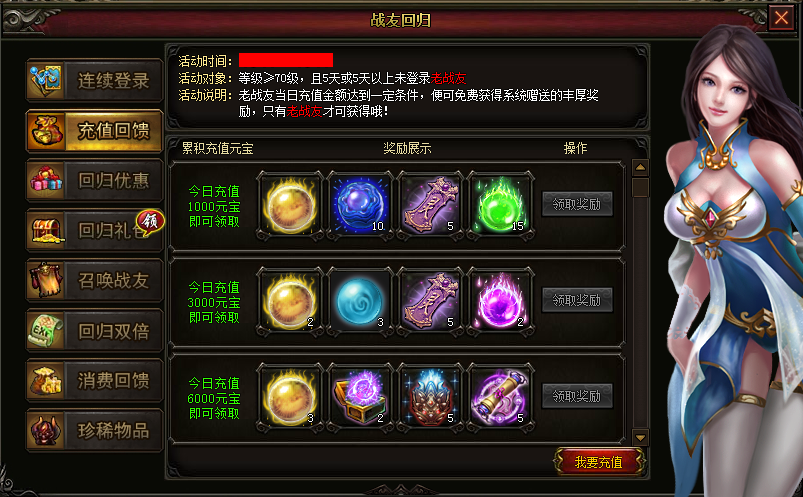Claim reward for 6000元宝 recharge tier
This screenshot has height=497, width=803.
click(577, 396)
